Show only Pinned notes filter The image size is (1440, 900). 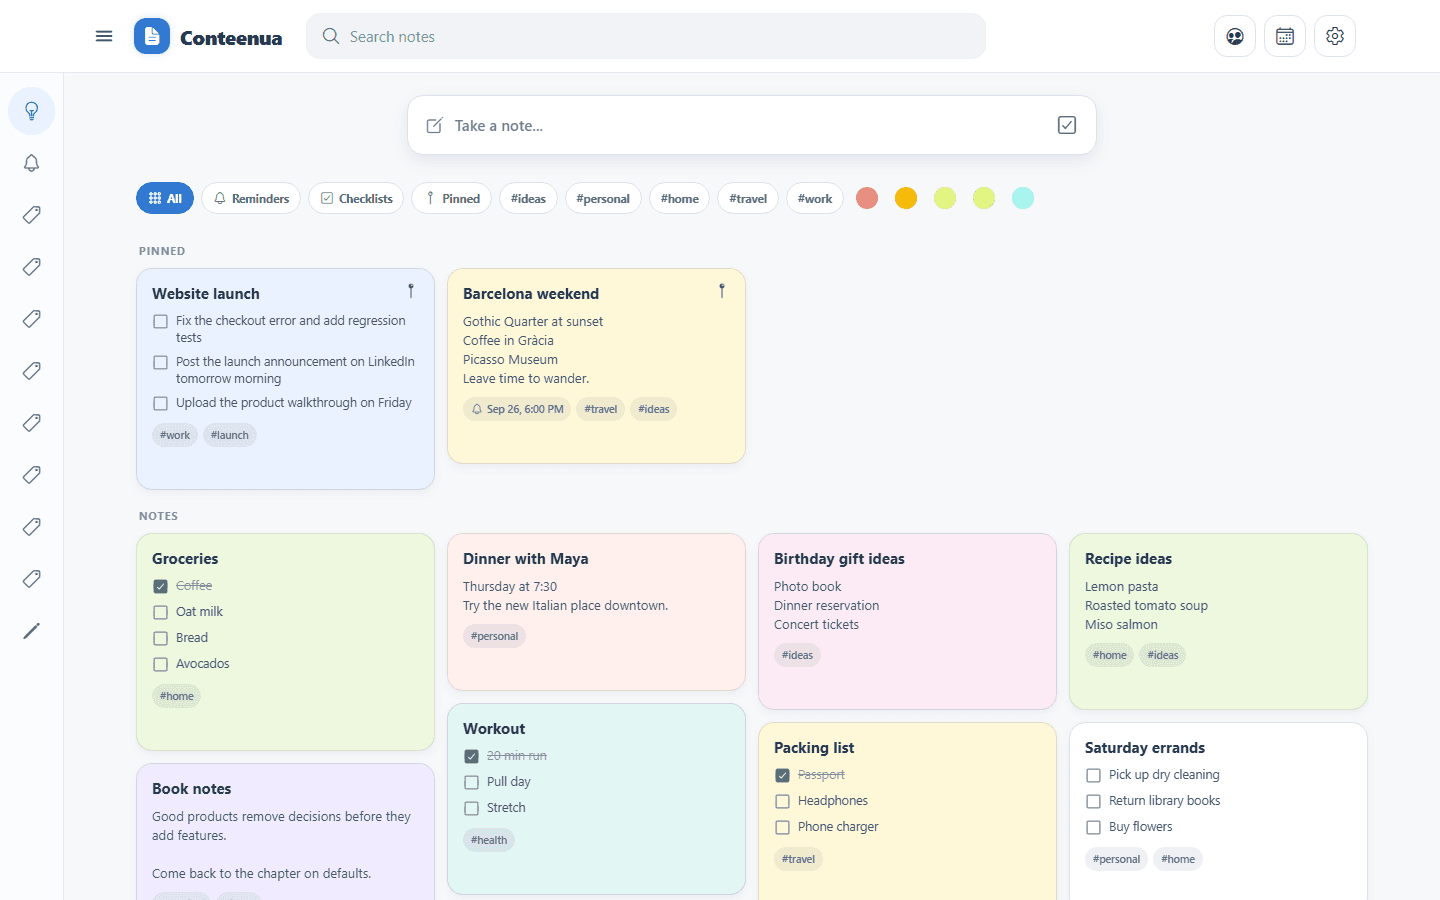(x=452, y=198)
